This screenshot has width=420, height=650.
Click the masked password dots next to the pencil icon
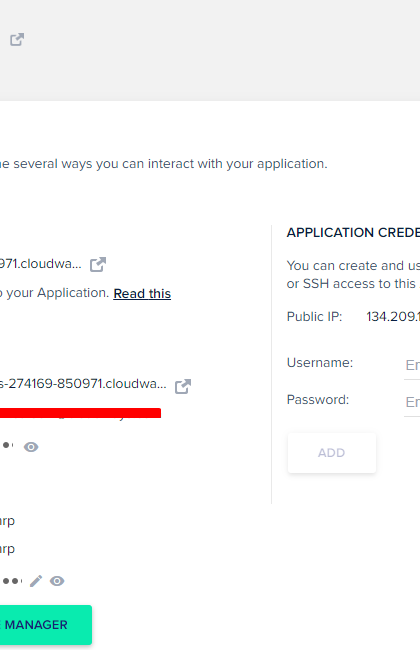tap(12, 581)
